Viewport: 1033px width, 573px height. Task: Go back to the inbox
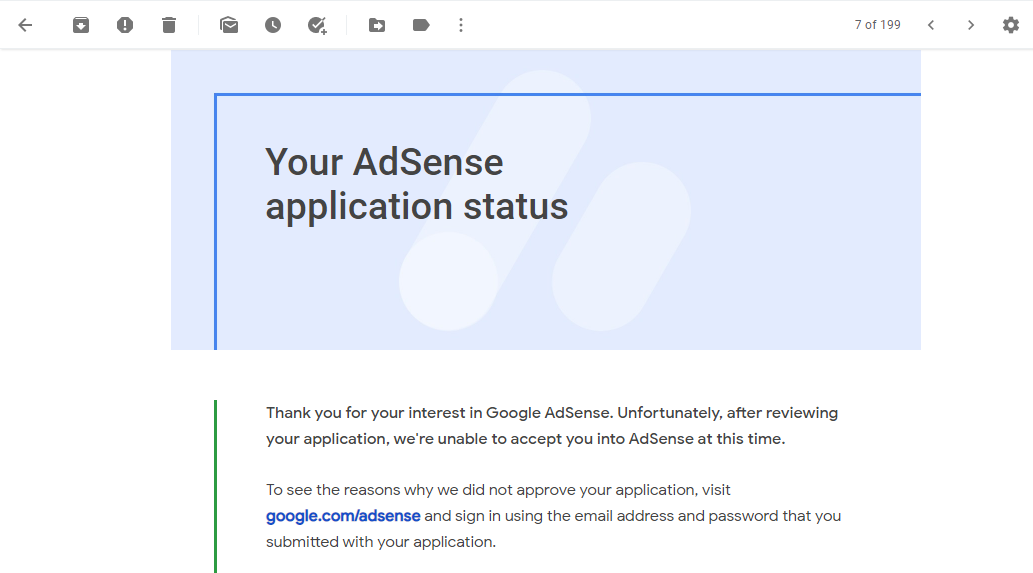(x=26, y=25)
